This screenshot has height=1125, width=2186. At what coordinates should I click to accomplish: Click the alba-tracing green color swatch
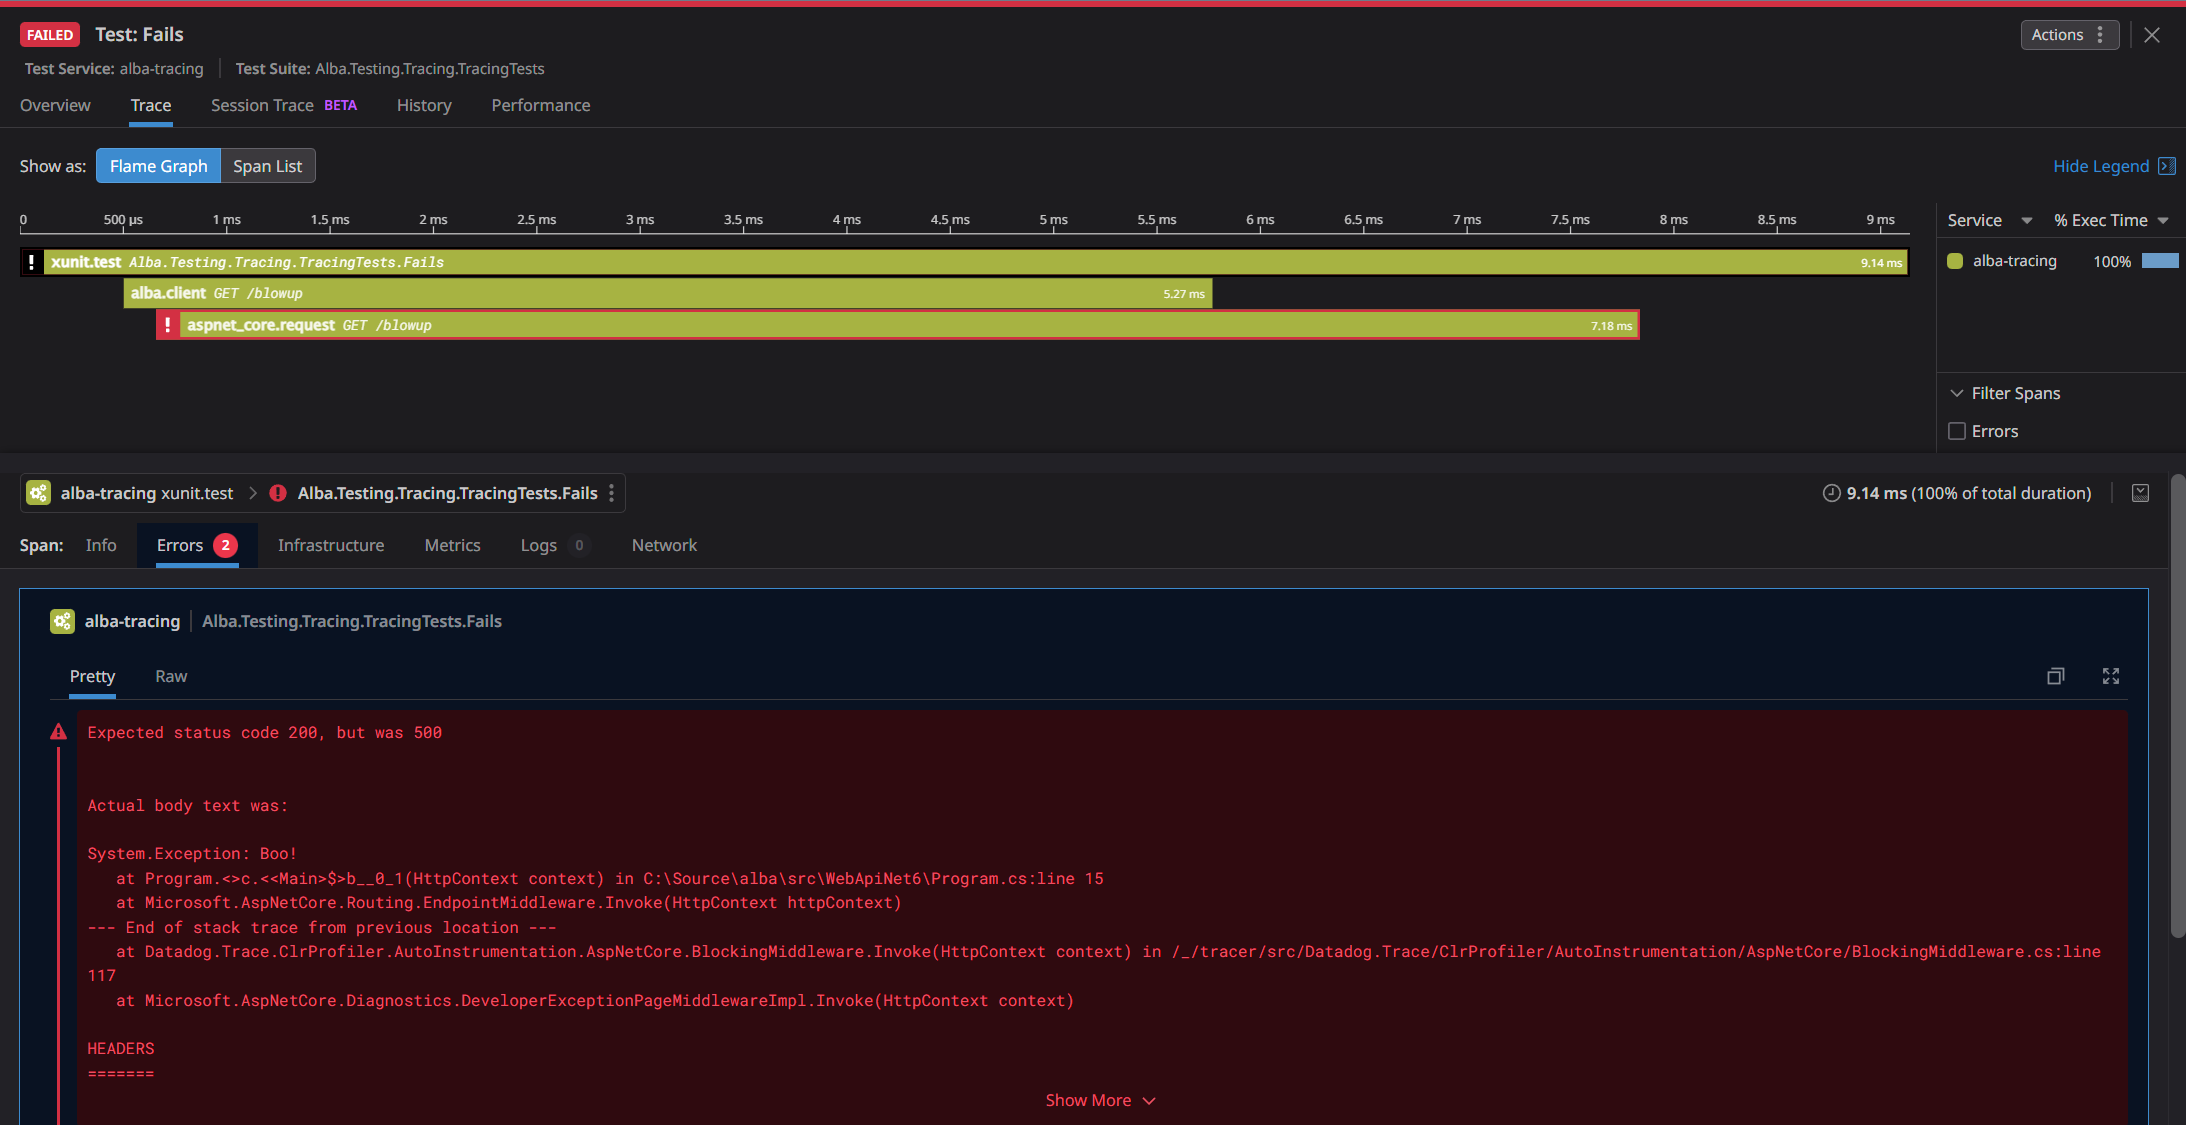click(x=1955, y=261)
